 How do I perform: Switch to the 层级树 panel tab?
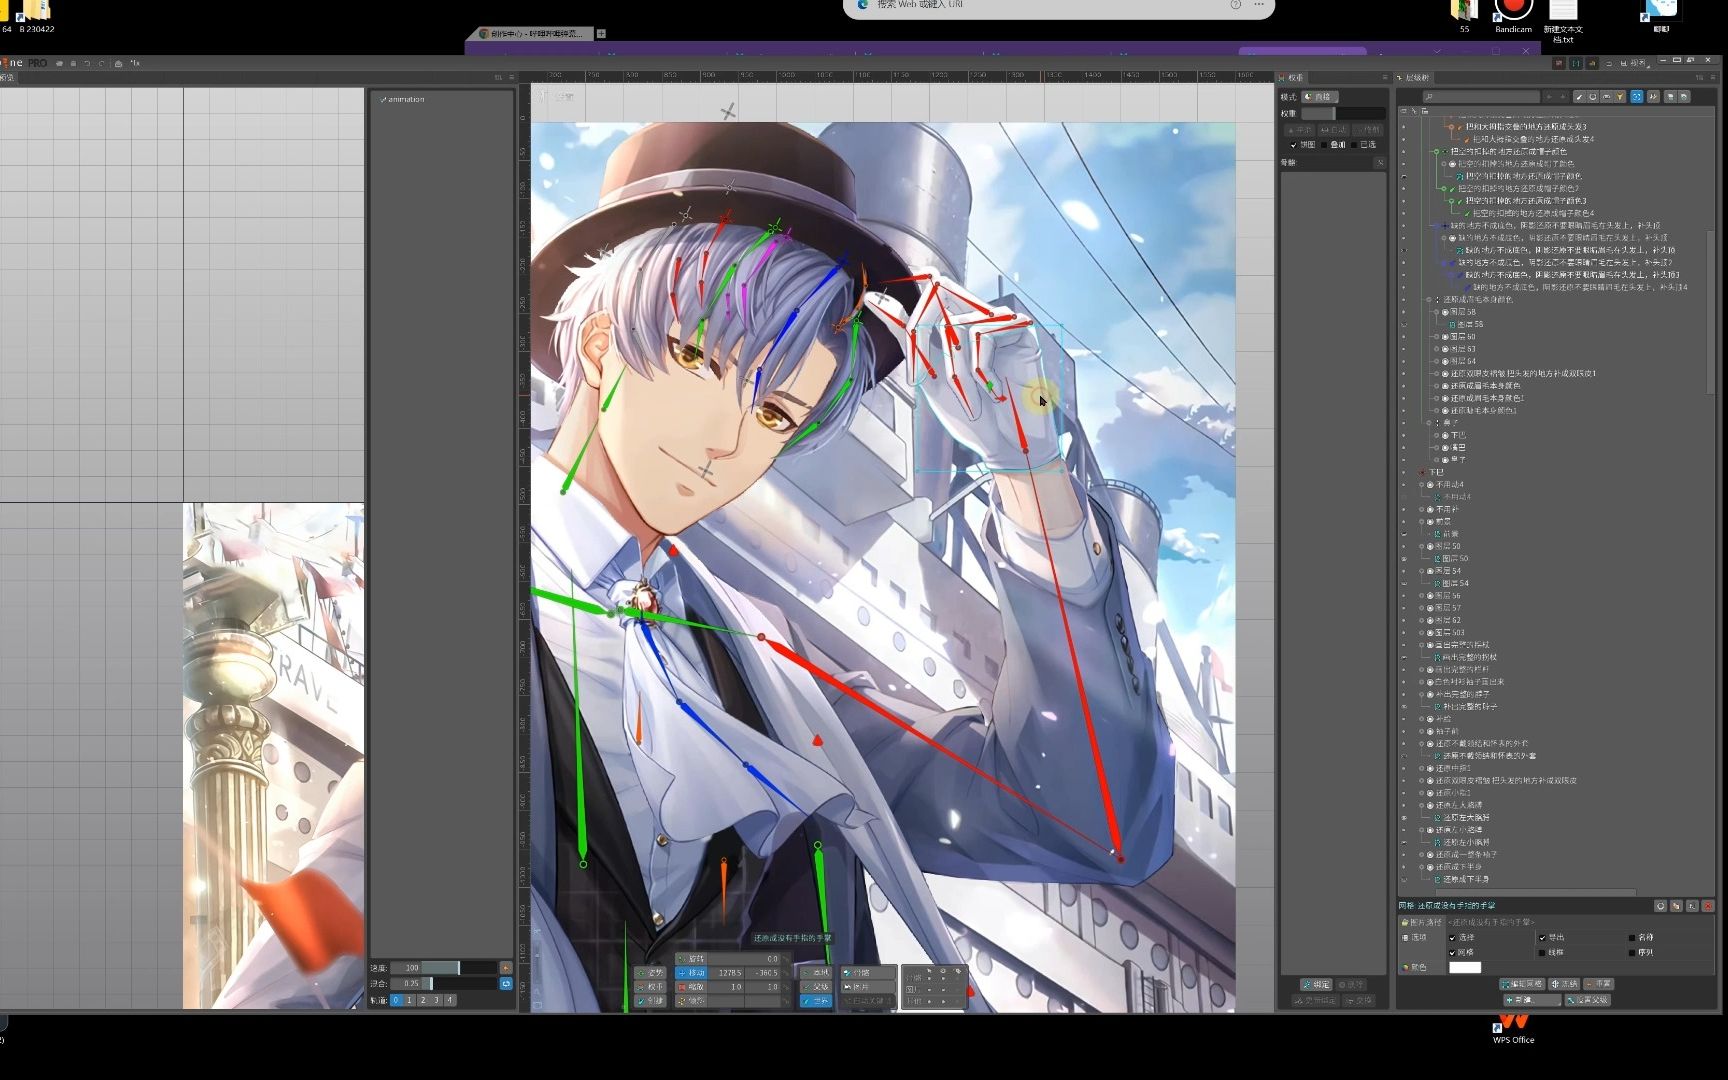[x=1413, y=77]
